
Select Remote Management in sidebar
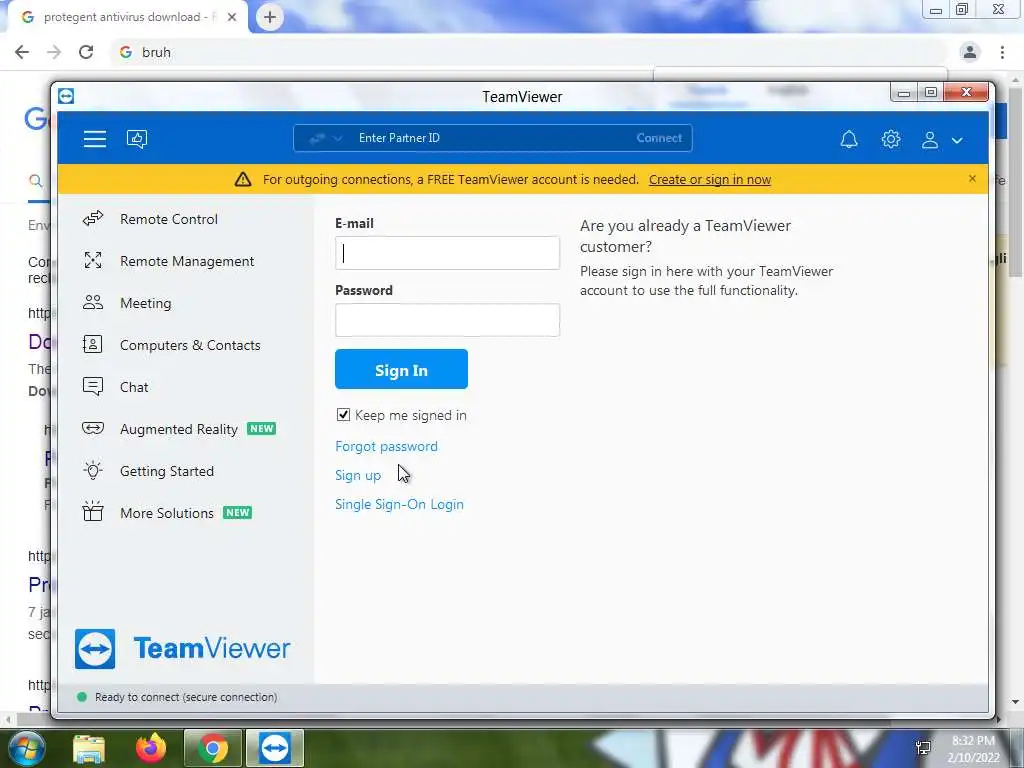pos(185,261)
